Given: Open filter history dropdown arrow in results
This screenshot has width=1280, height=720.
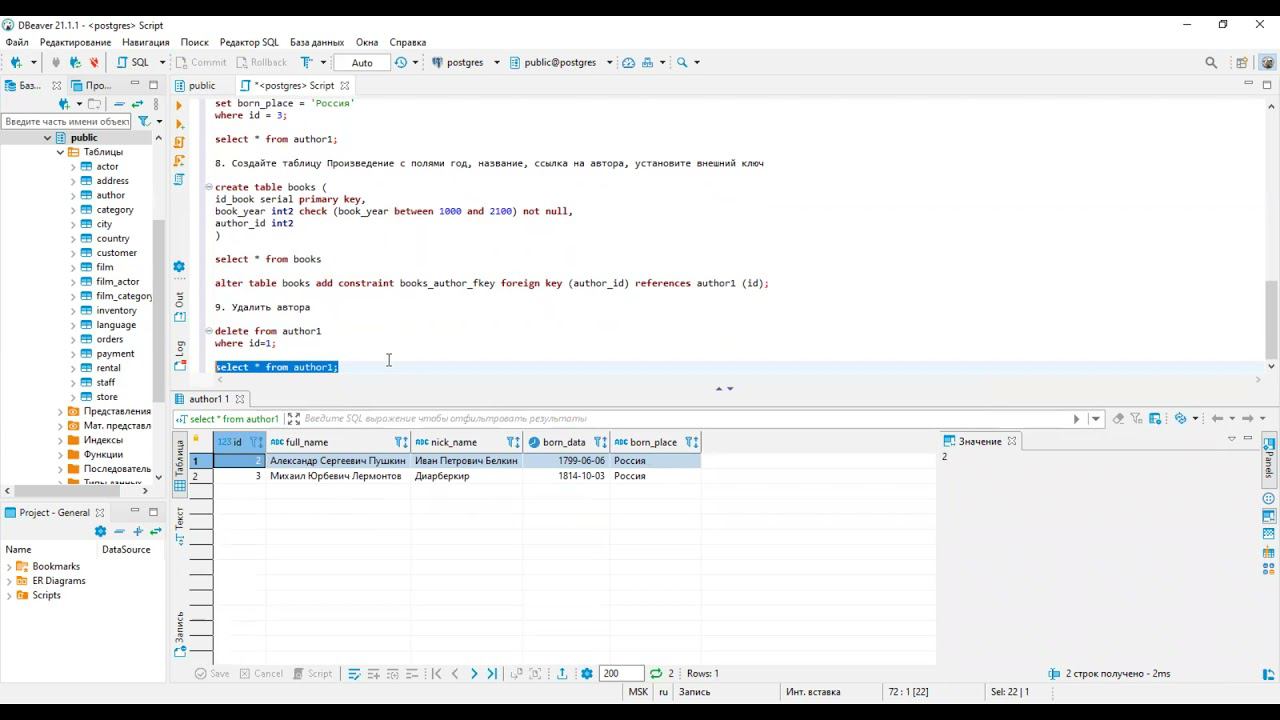Looking at the screenshot, I should click(x=1096, y=419).
